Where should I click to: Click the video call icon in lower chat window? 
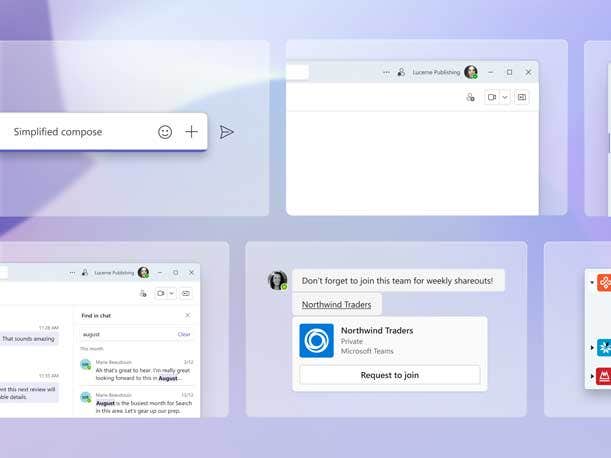pyautogui.click(x=160, y=293)
